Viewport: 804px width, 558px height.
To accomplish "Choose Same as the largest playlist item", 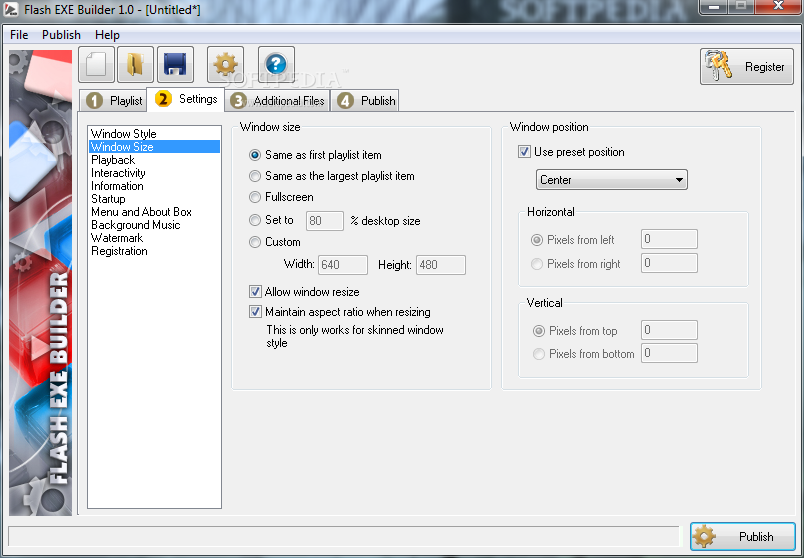I will coord(331,176).
